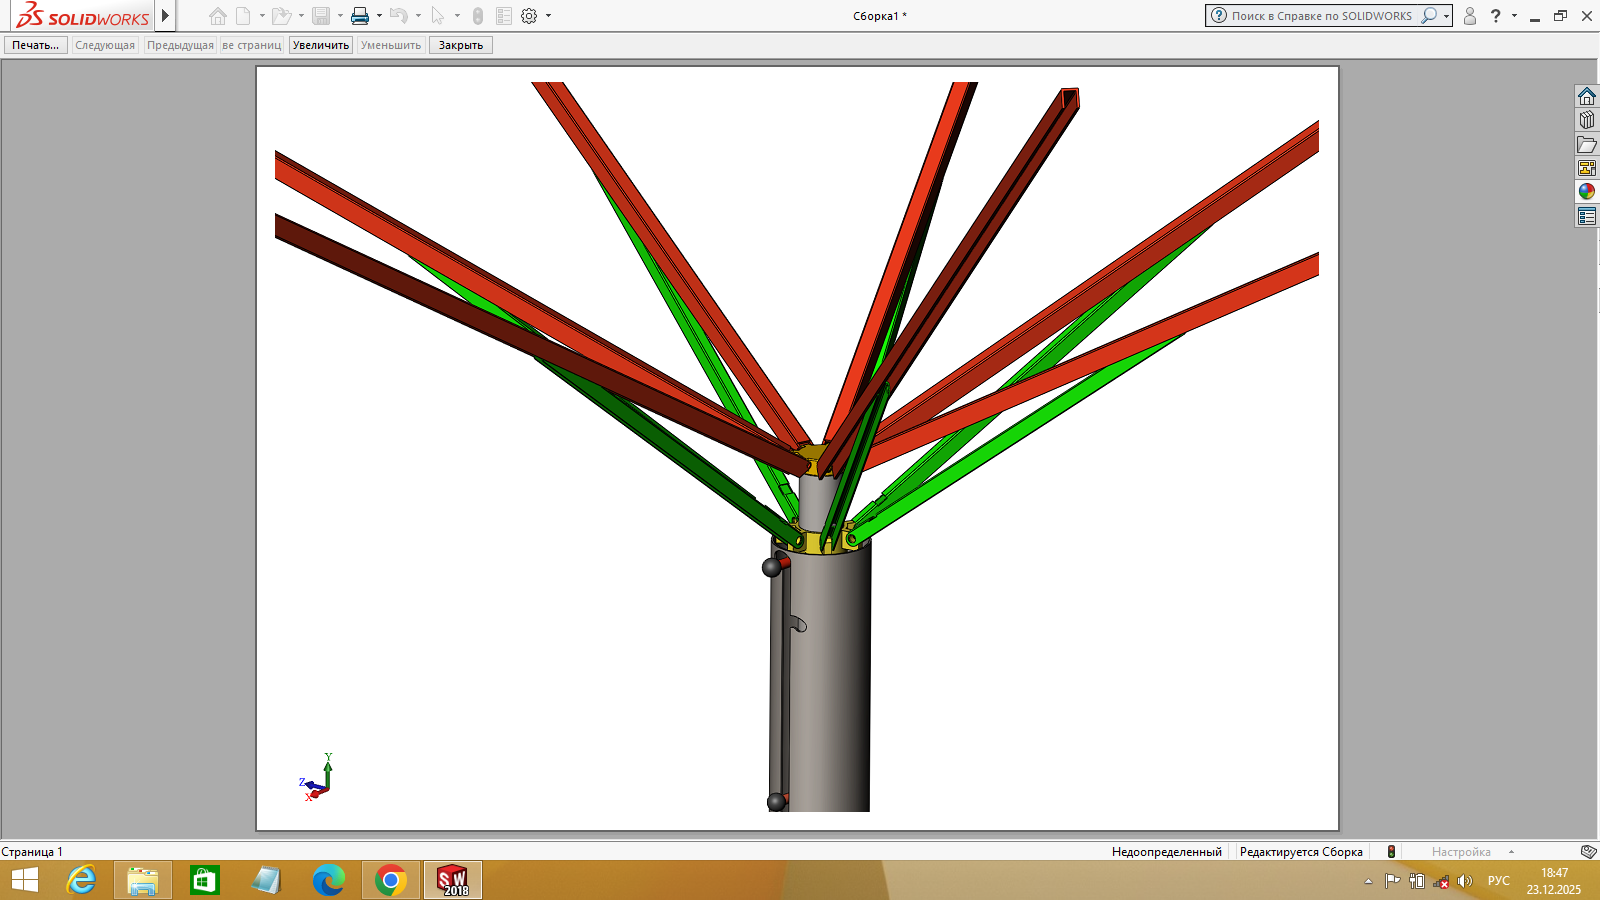Switch input language via РУС indicator
This screenshot has height=900, width=1600.
click(1499, 881)
